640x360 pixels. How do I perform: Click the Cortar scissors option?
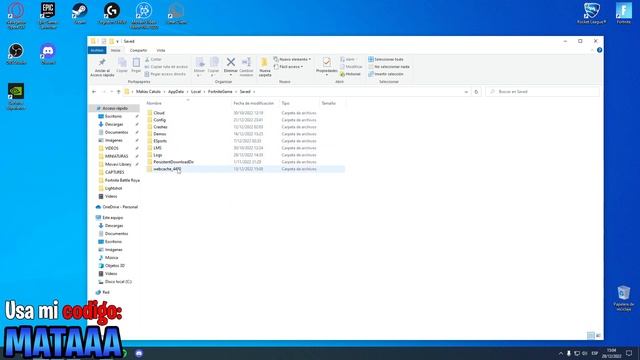[x=153, y=59]
